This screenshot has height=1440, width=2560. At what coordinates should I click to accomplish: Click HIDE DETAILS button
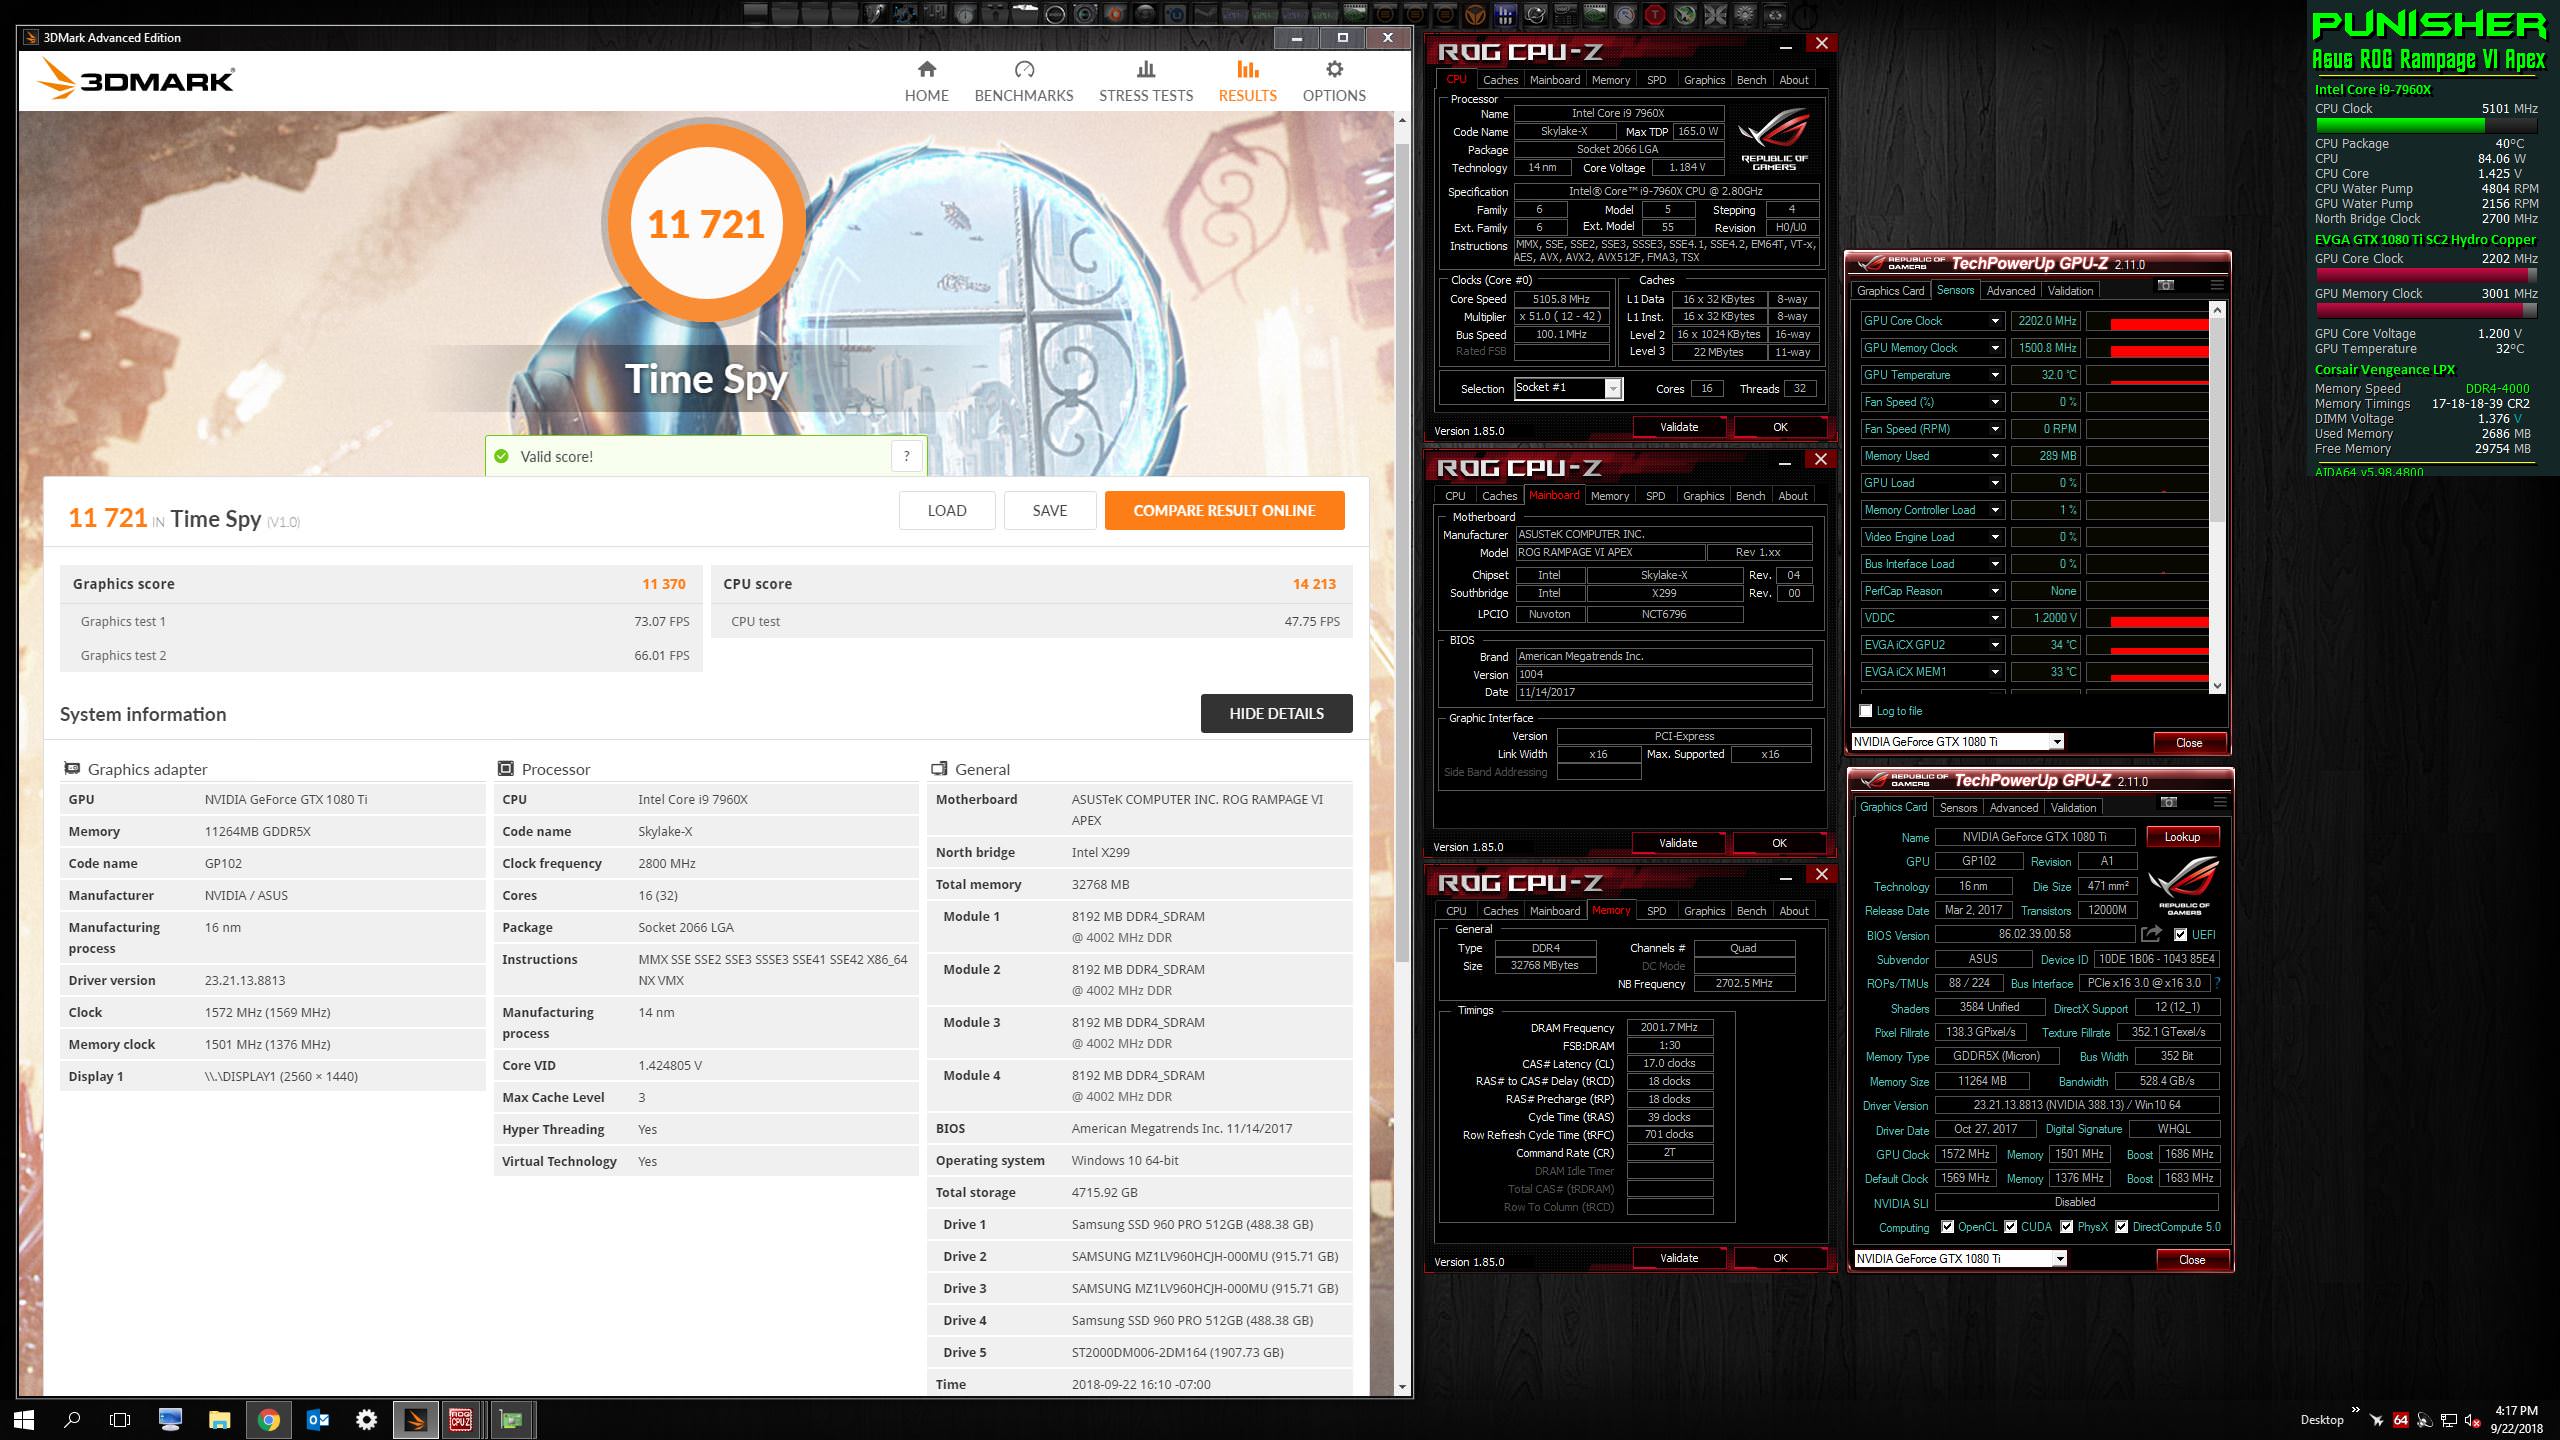pos(1276,713)
